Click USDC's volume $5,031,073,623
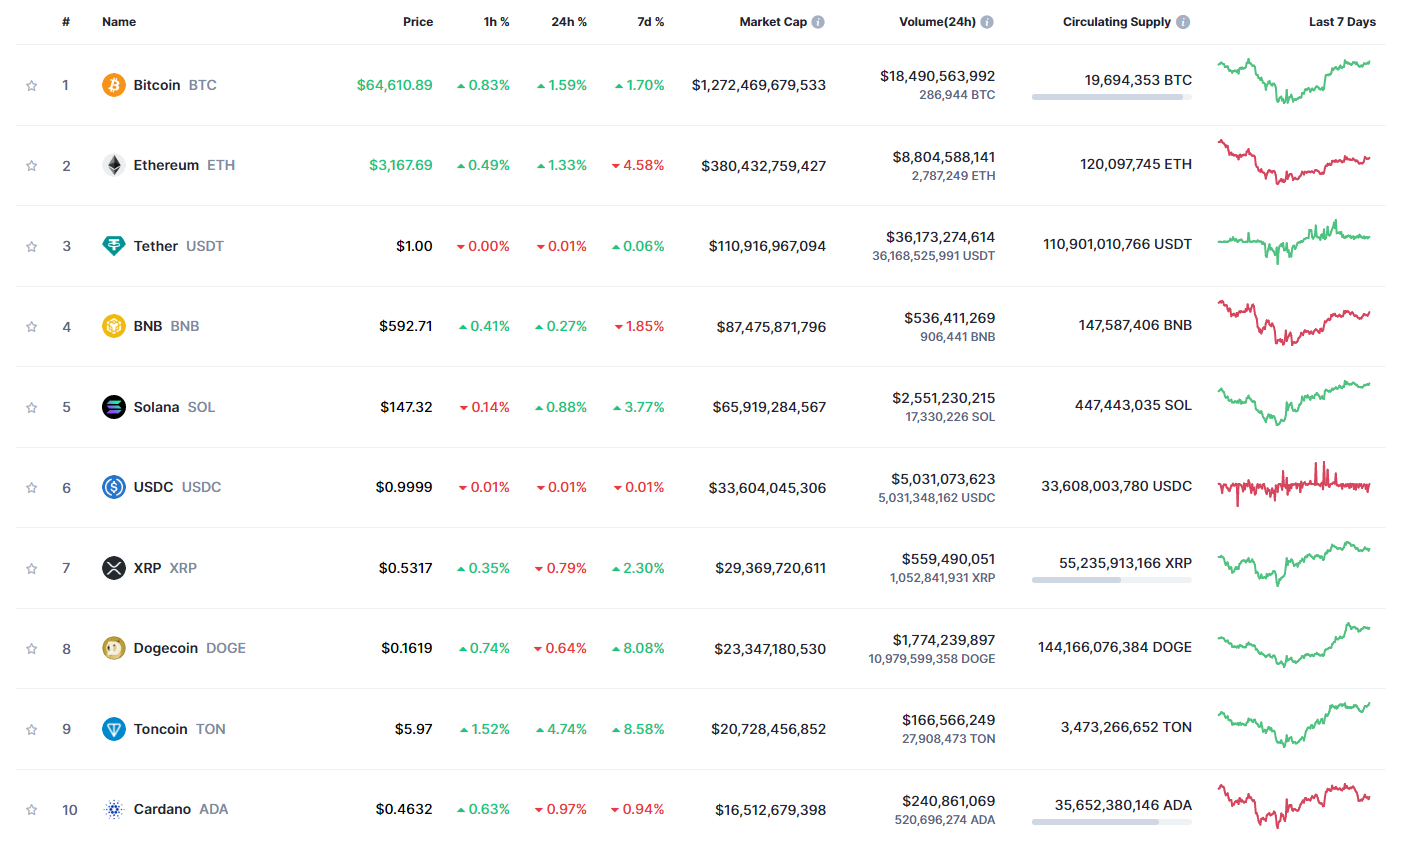Screen dimensions: 1408x848 coord(943,479)
